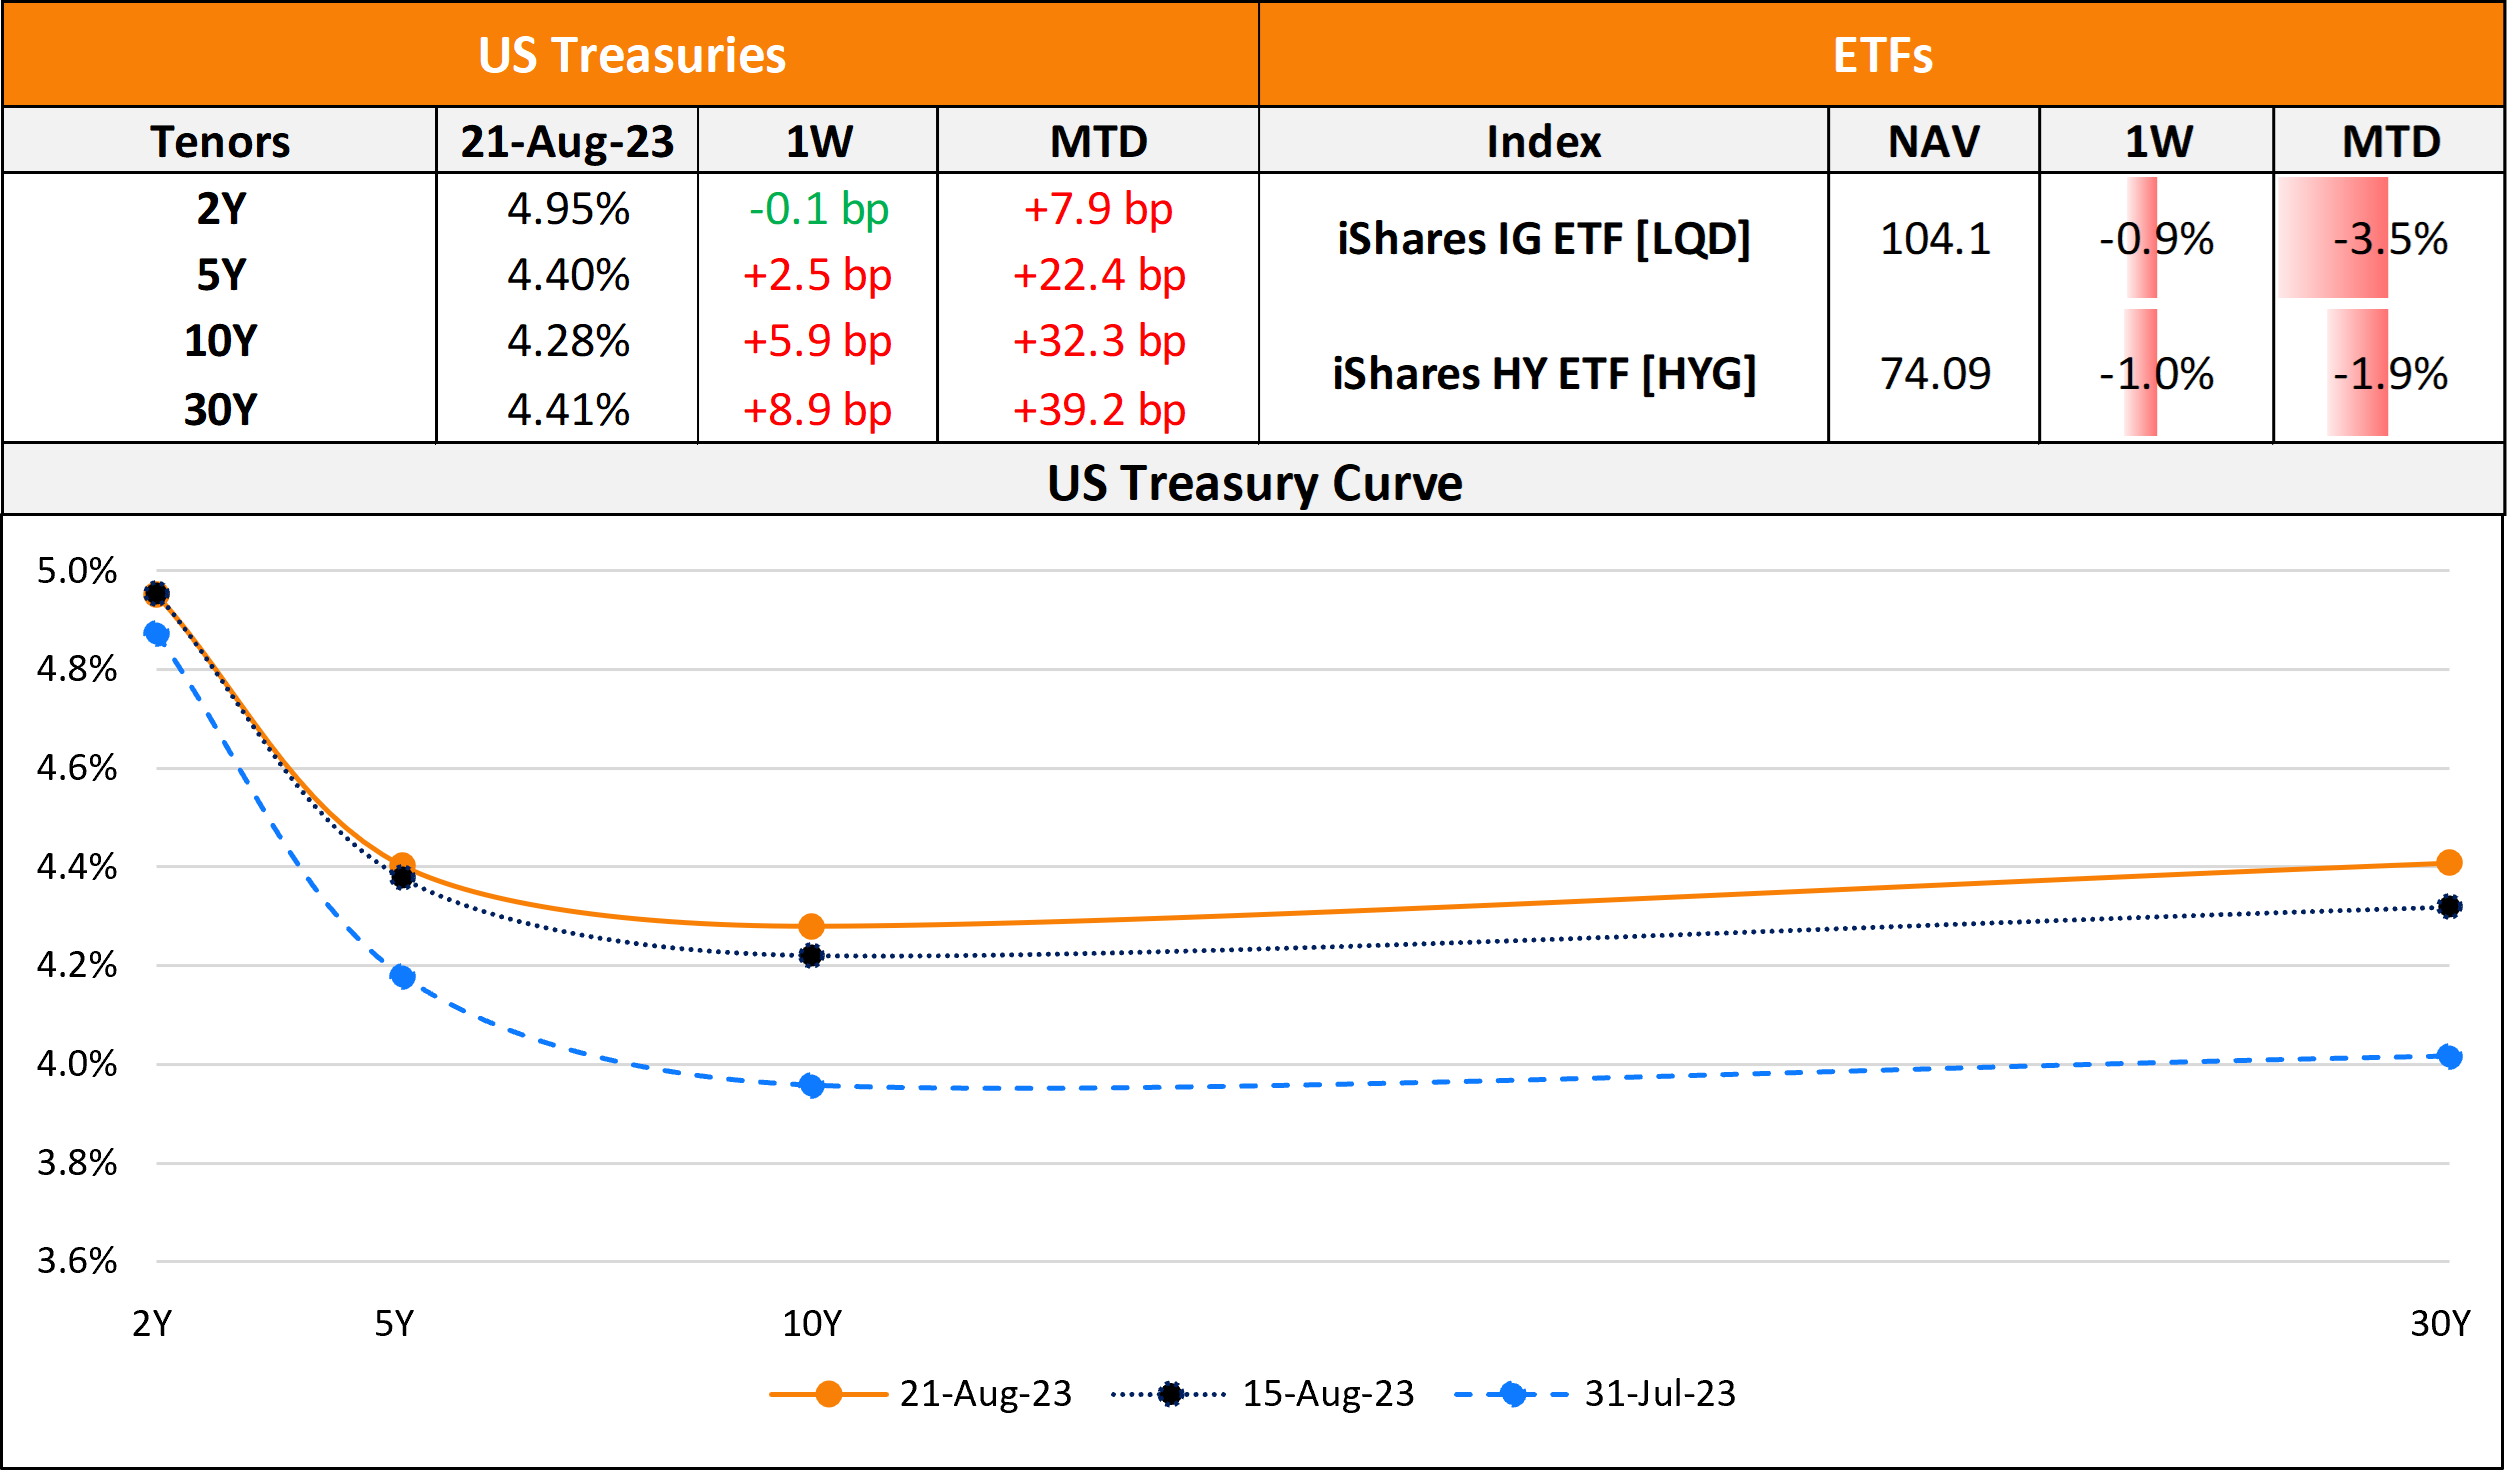Select the NAV column header
Viewport: 2507px width, 1470px height.
coord(1933,141)
